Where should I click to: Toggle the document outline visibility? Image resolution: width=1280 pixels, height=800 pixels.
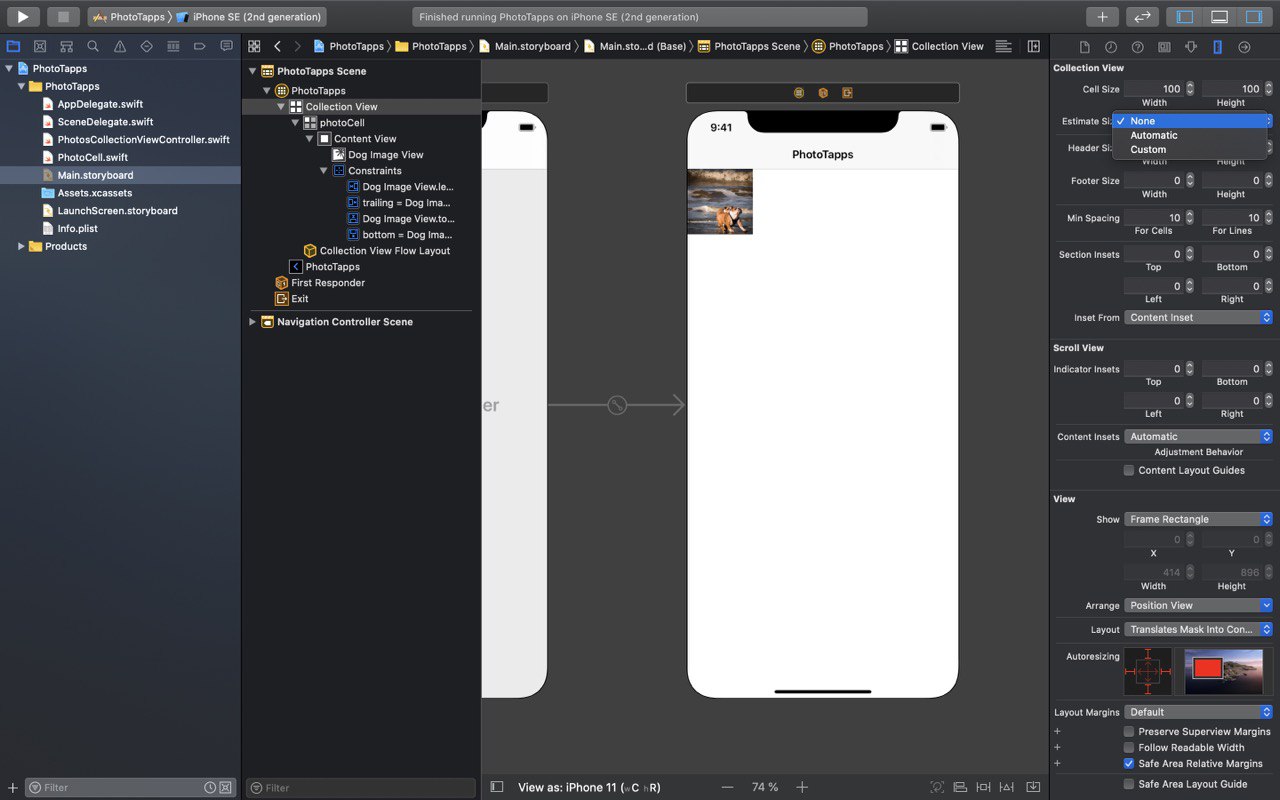(497, 787)
